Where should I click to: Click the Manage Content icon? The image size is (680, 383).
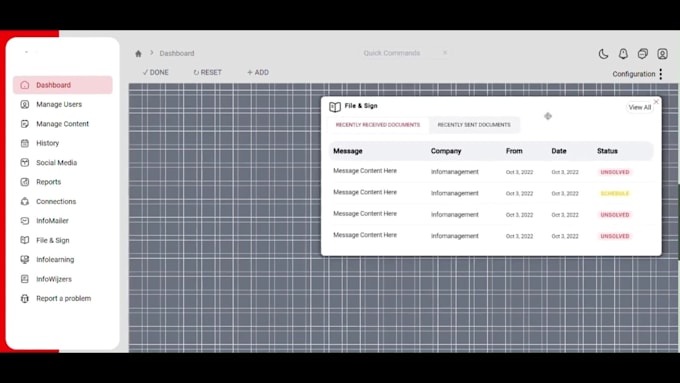(25, 124)
